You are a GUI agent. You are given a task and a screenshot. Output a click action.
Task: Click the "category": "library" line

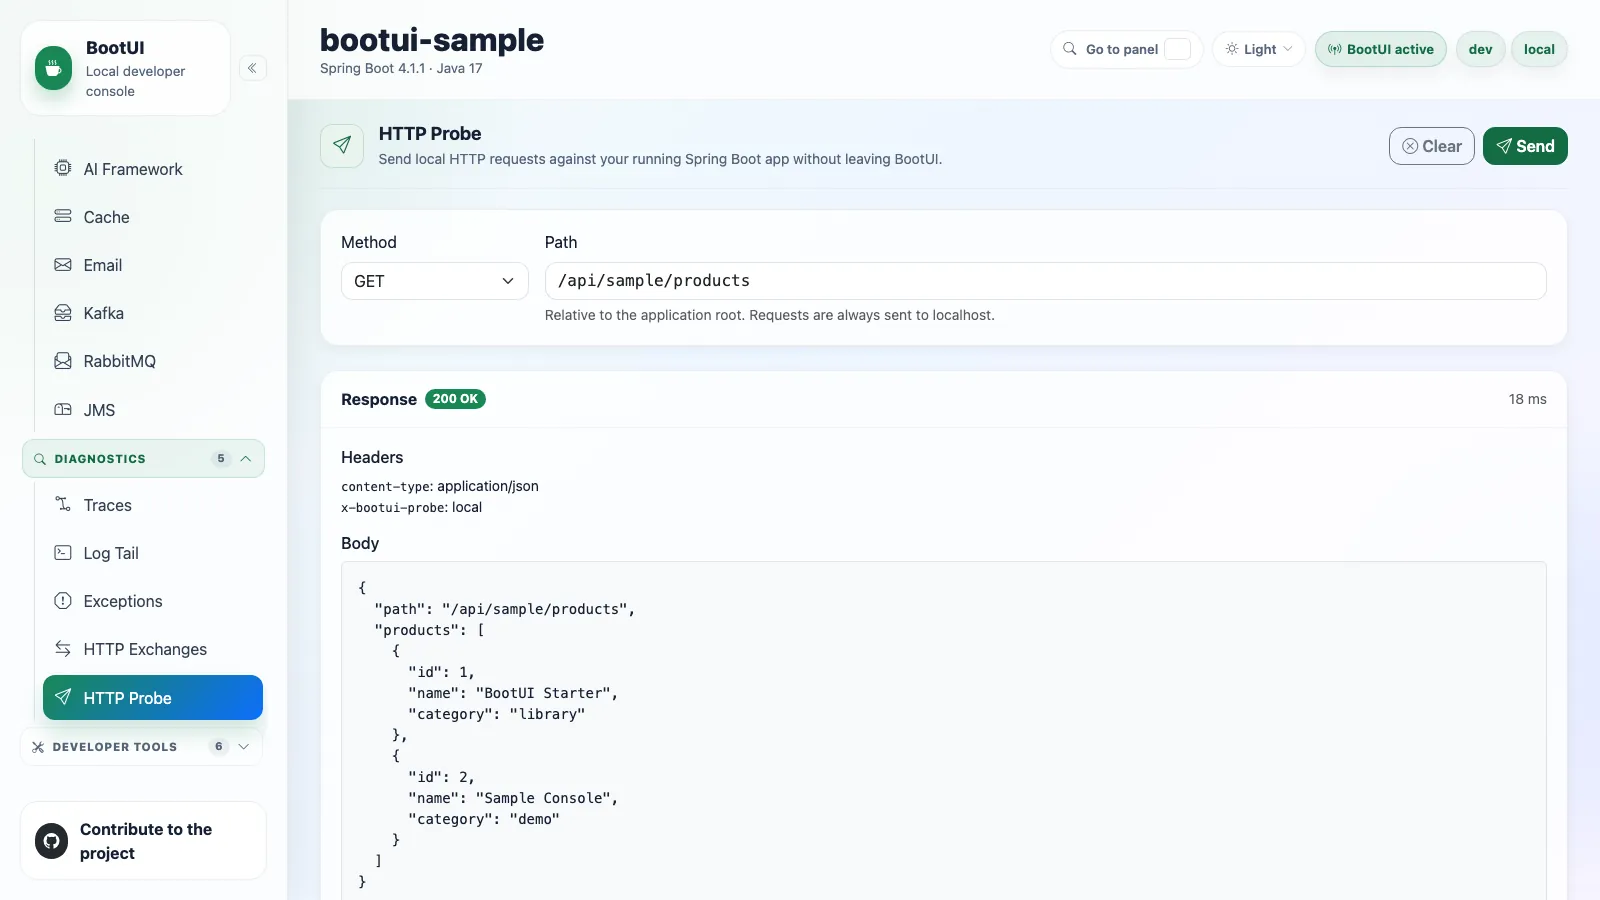pyautogui.click(x=496, y=714)
